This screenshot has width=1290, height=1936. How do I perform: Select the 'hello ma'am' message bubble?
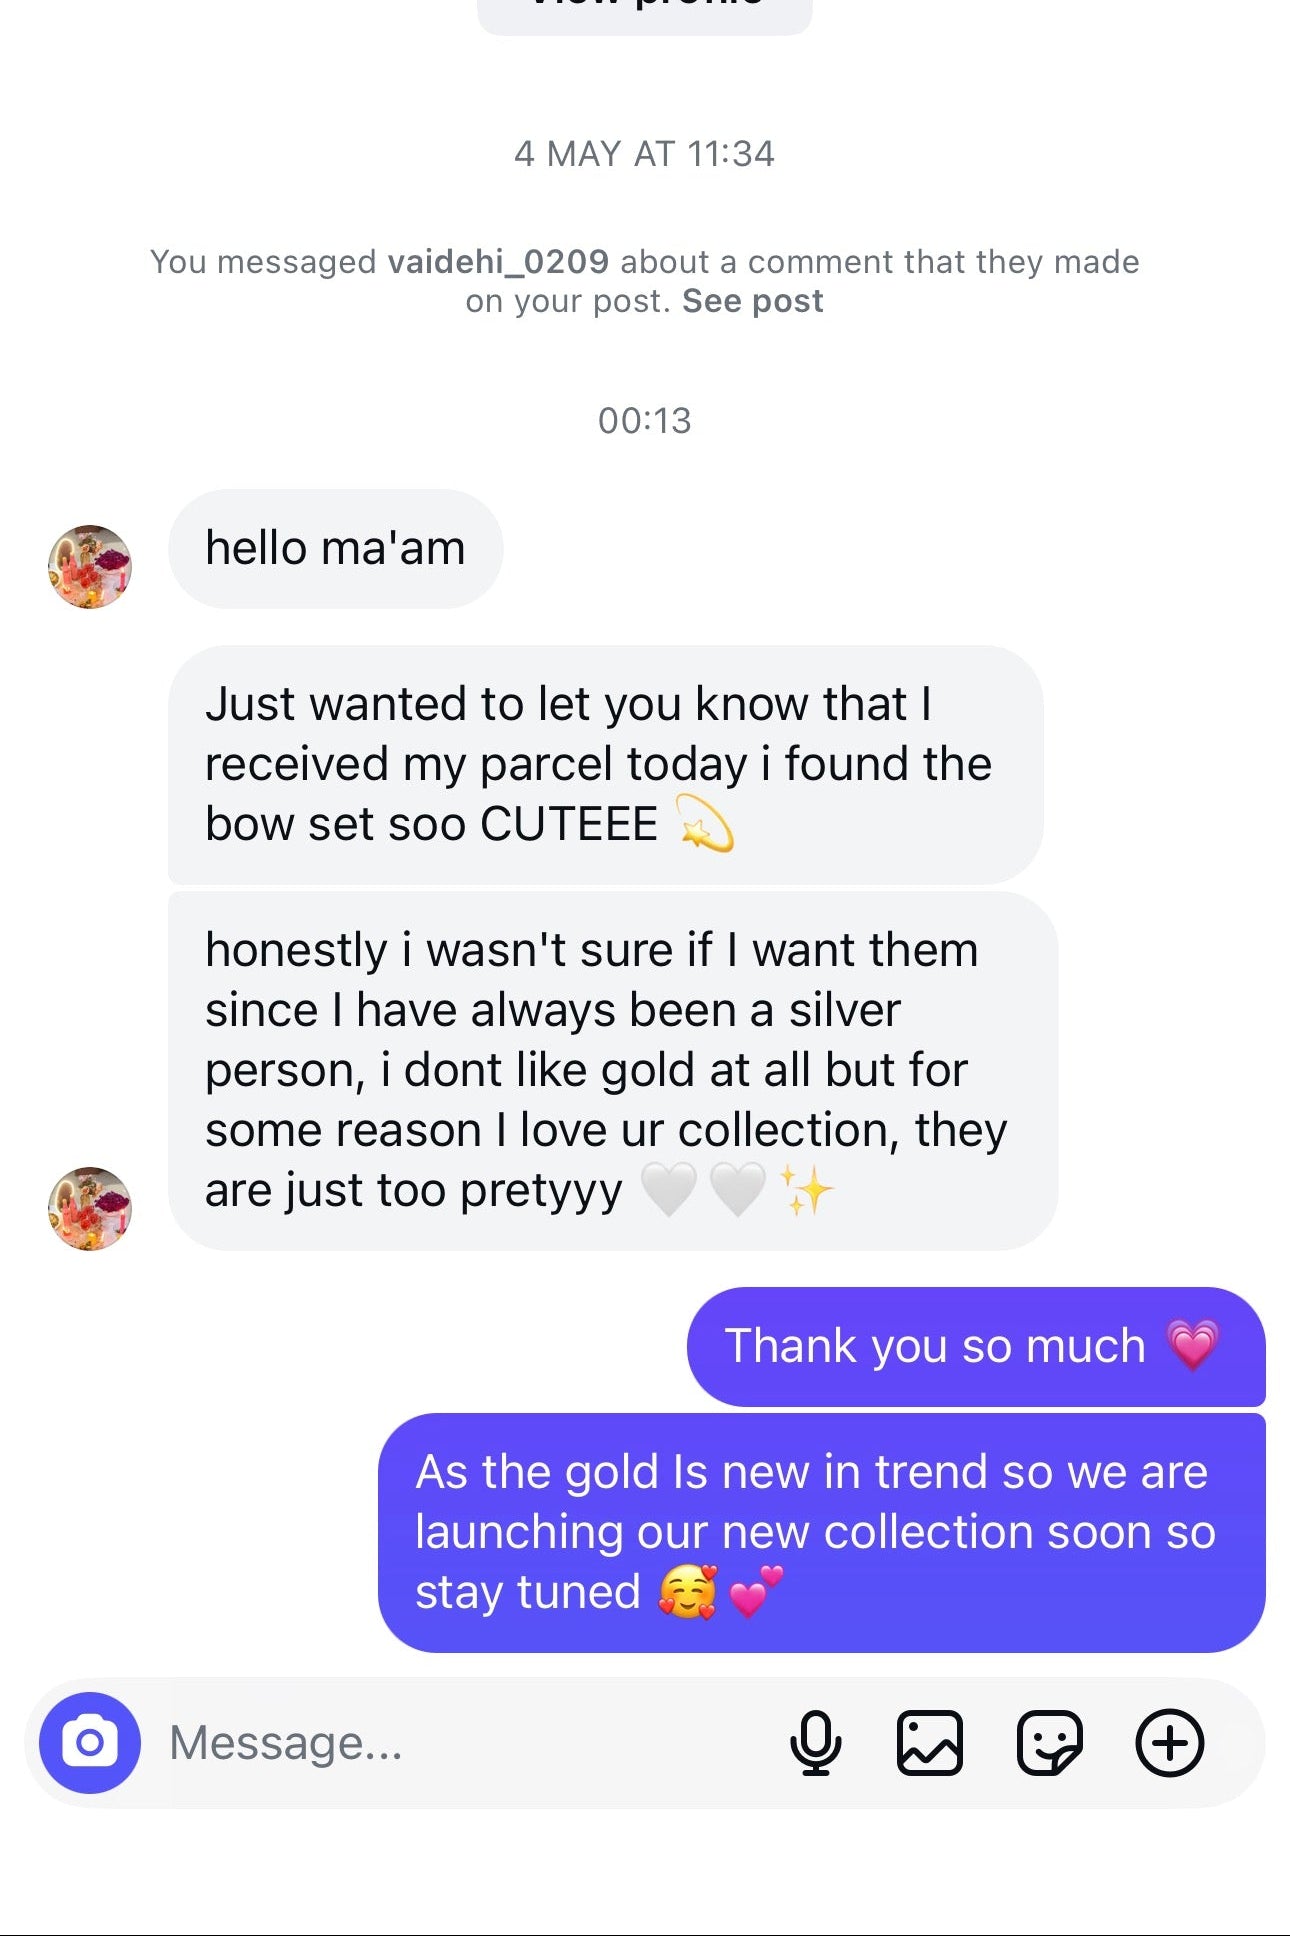point(335,549)
